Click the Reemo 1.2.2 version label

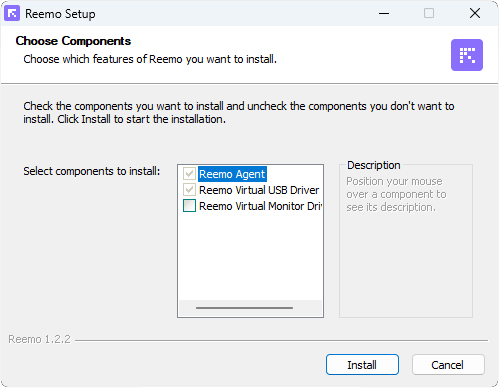point(39,339)
